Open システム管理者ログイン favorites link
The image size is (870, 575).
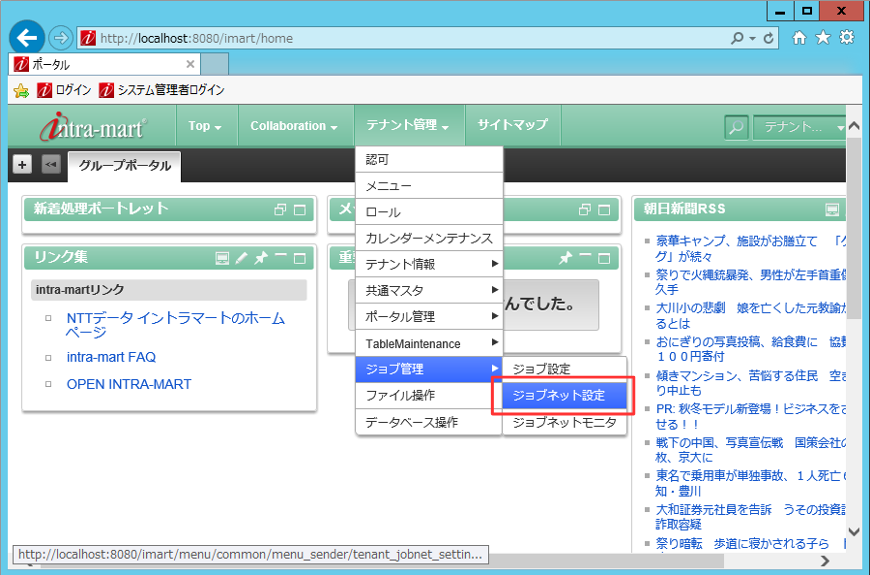click(162, 90)
